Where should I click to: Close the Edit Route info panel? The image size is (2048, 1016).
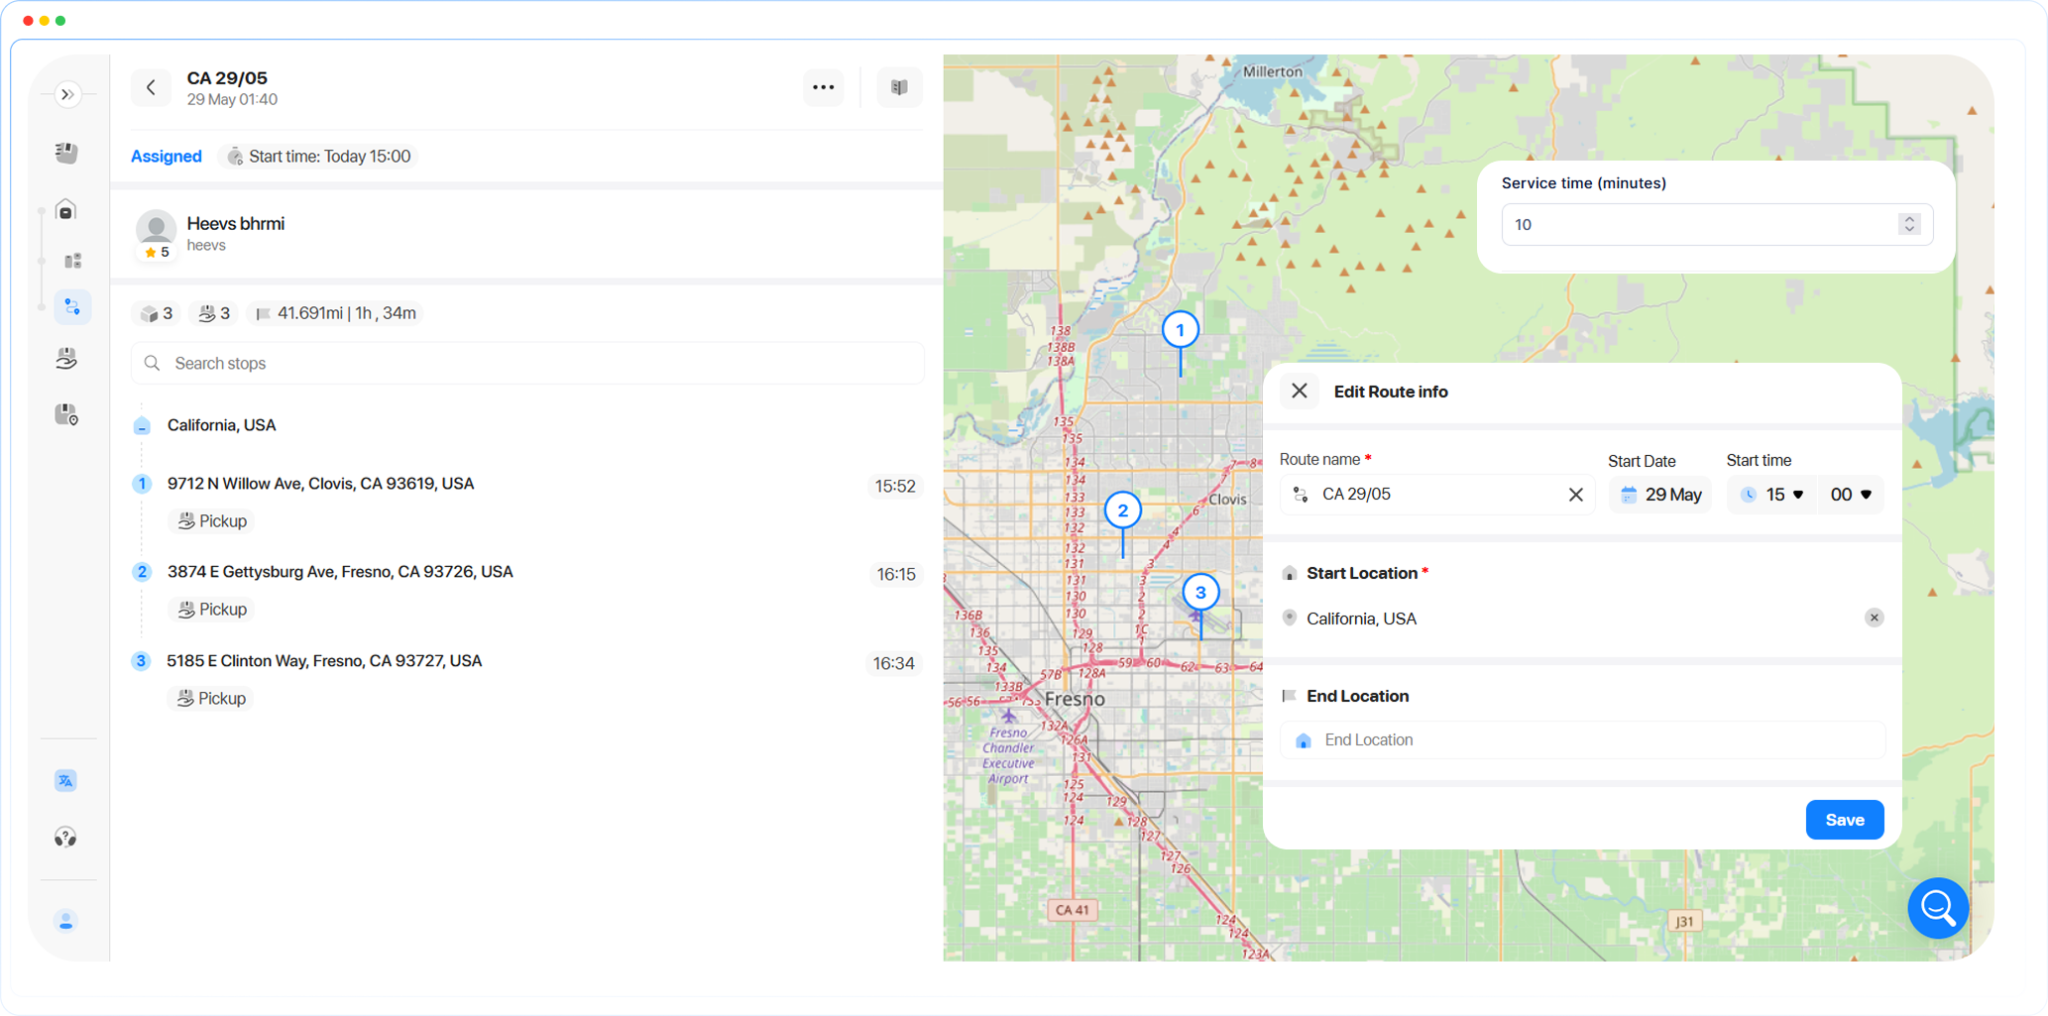coord(1299,391)
